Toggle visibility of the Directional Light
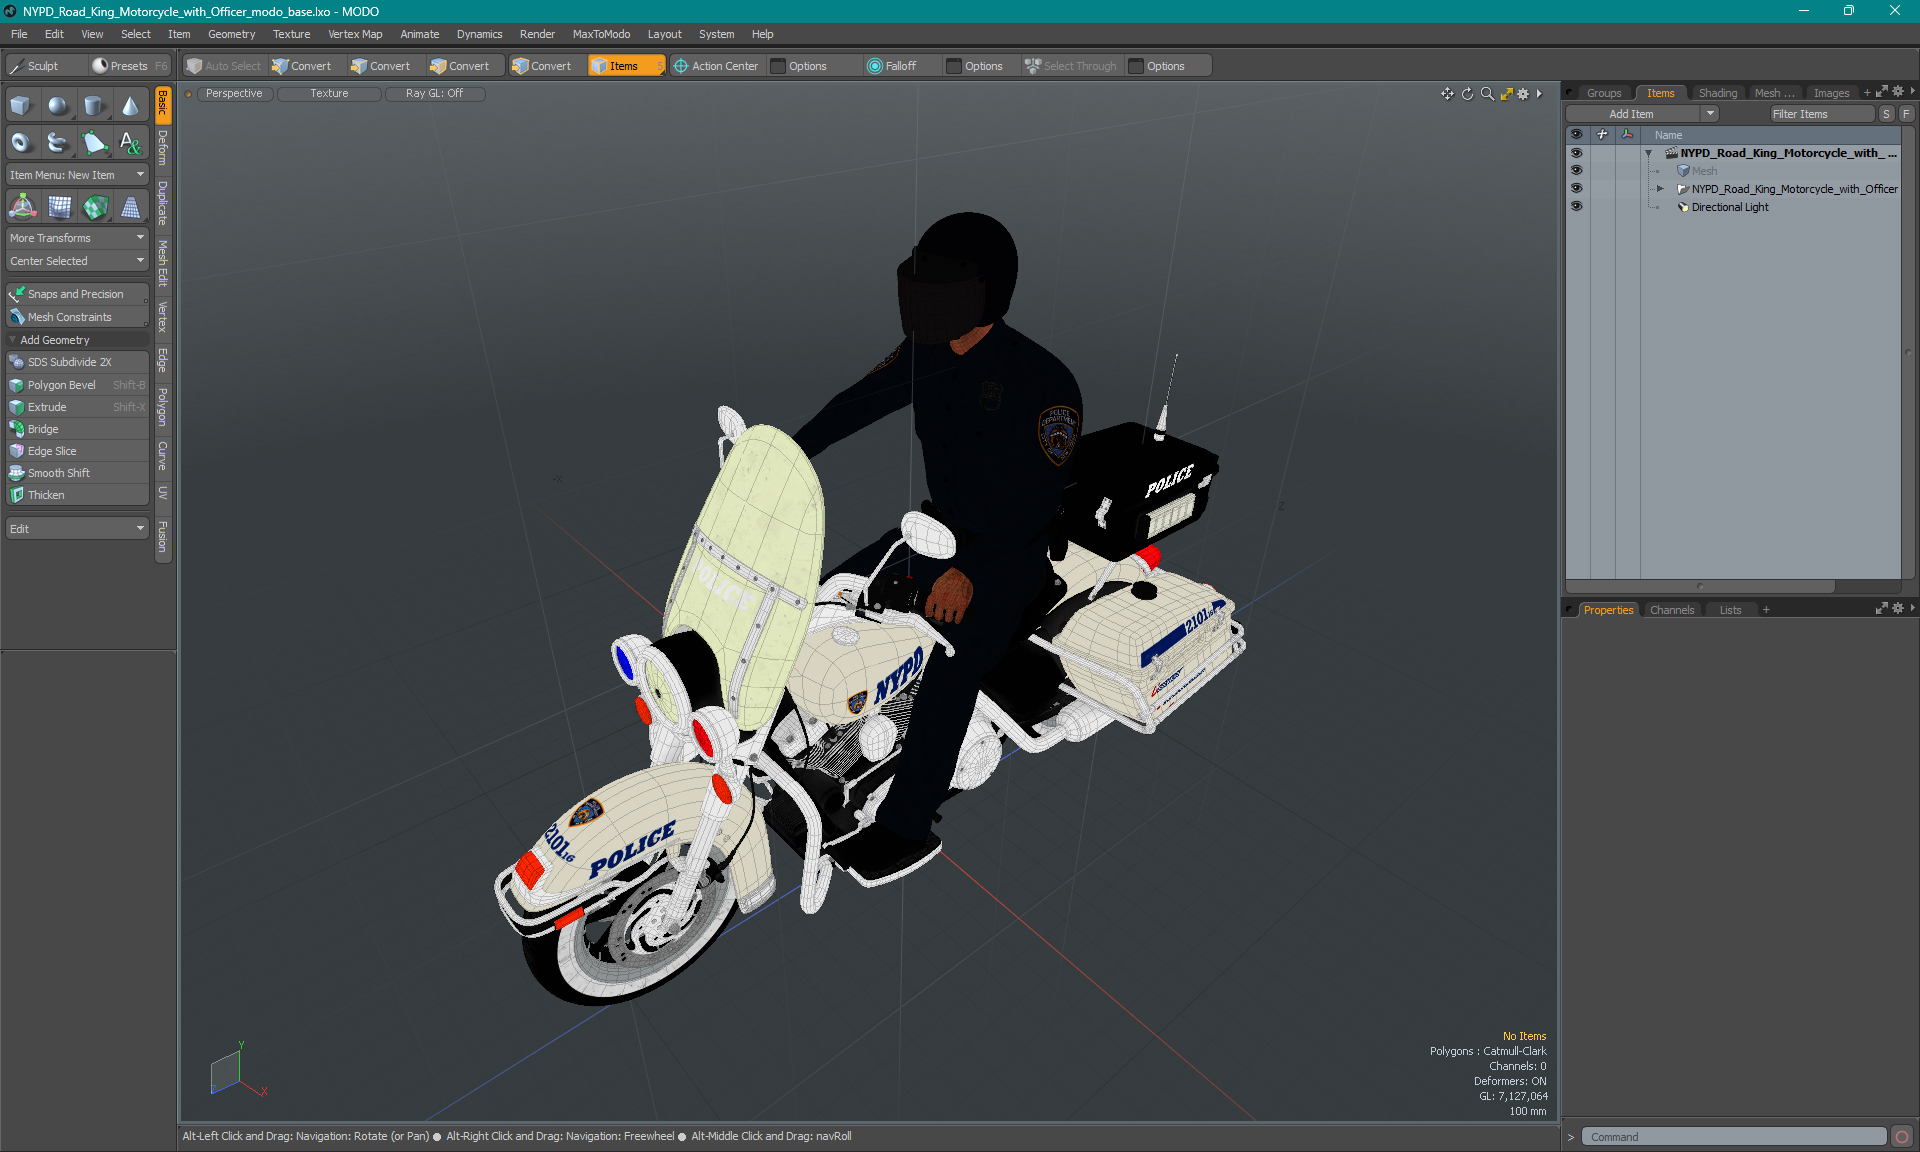Viewport: 1920px width, 1152px height. (x=1576, y=207)
